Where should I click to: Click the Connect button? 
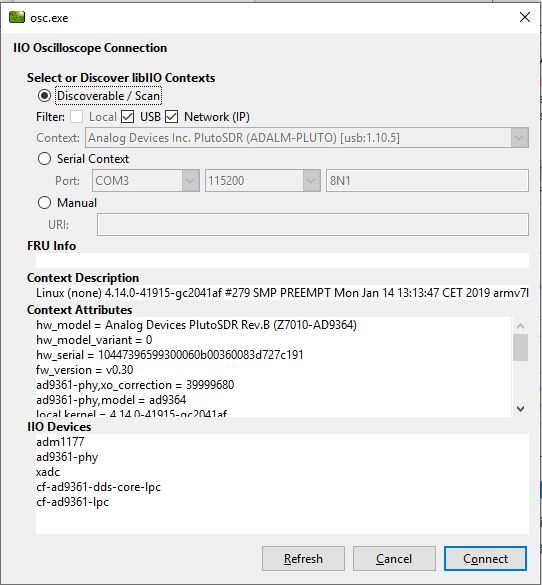pyautogui.click(x=485, y=559)
